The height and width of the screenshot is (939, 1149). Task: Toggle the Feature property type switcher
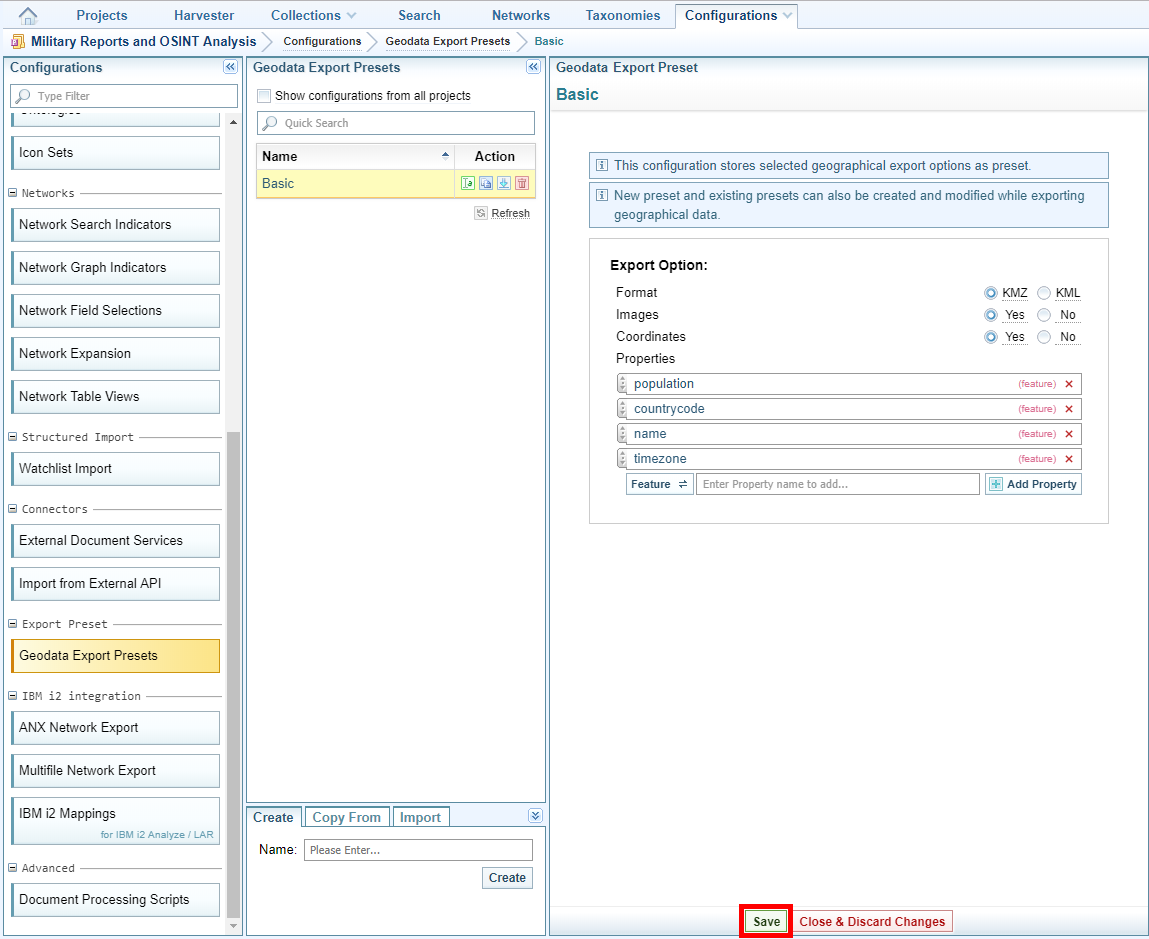pos(659,484)
